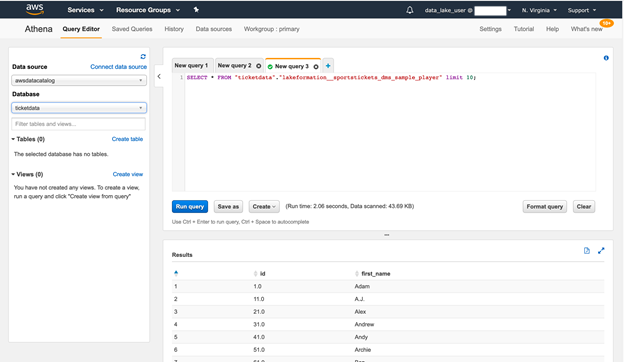The width and height of the screenshot is (624, 362).
Task: Select the Alex cell in results
Action: point(360,312)
